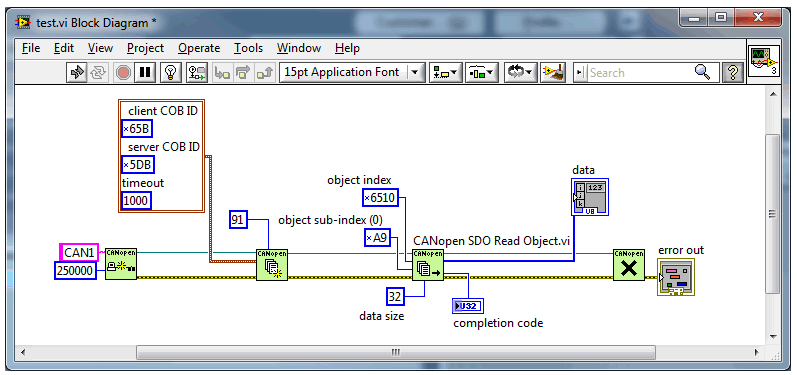The image size is (797, 375).
Task: Click the LabVIEW icon in title bar
Action: pyautogui.click(x=23, y=22)
